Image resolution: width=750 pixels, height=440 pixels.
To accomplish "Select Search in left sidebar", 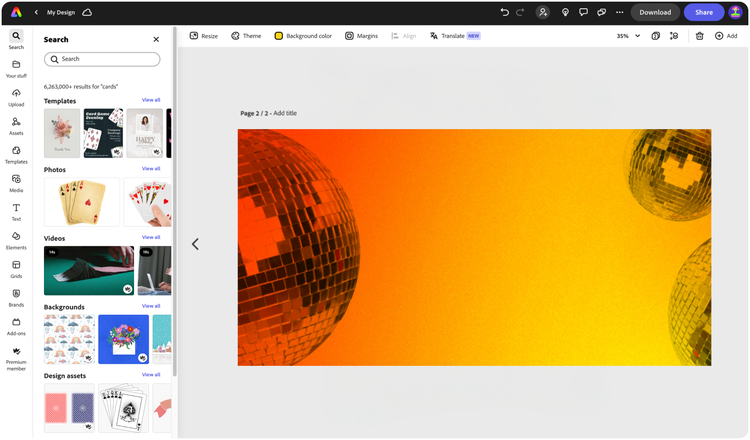I will pyautogui.click(x=16, y=40).
